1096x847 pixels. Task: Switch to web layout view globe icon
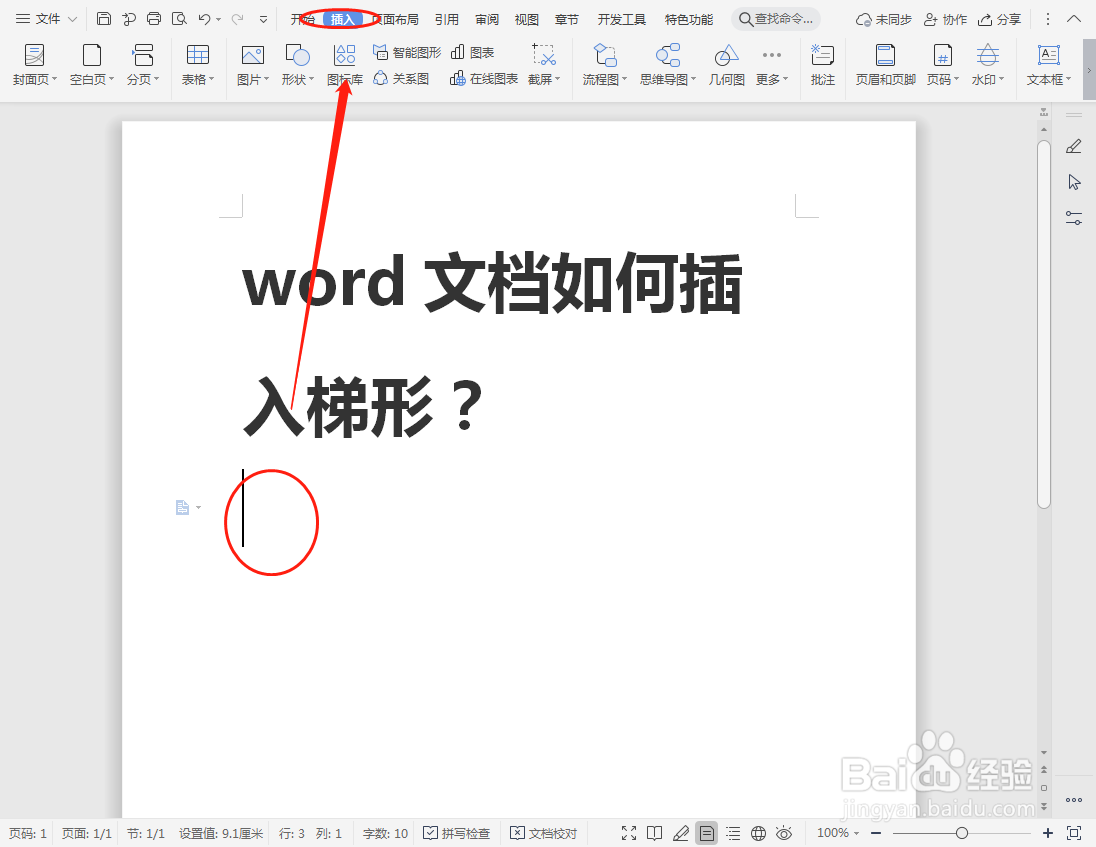[x=758, y=833]
